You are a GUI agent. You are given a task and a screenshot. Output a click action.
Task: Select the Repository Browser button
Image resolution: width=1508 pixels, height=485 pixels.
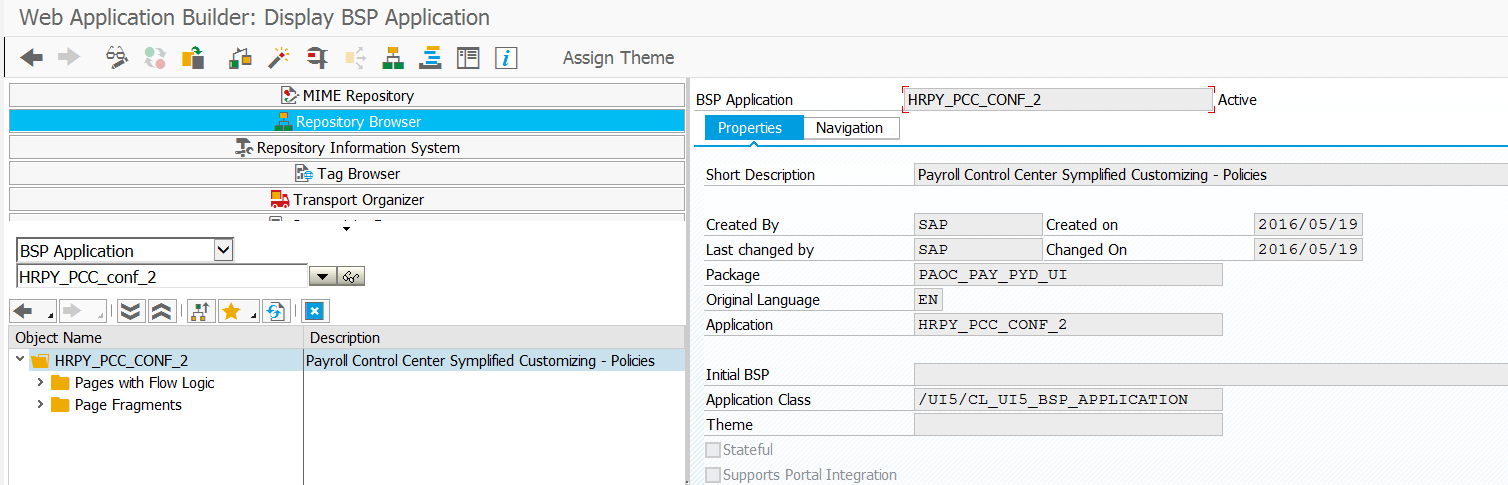347,122
